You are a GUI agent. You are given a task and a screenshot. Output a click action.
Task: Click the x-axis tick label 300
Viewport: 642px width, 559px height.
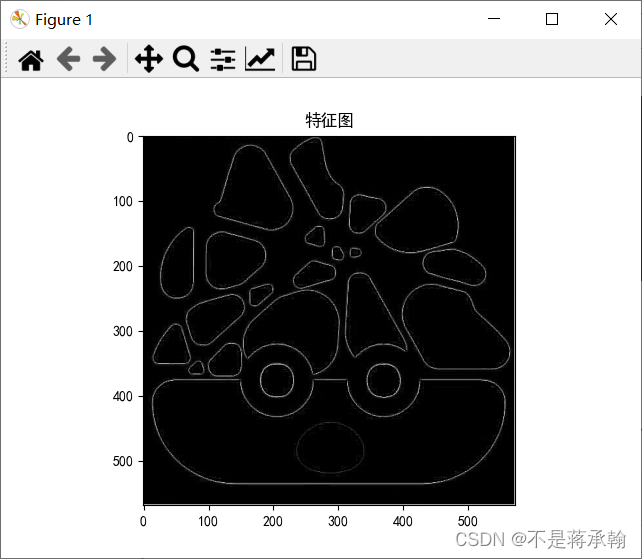(x=338, y=521)
